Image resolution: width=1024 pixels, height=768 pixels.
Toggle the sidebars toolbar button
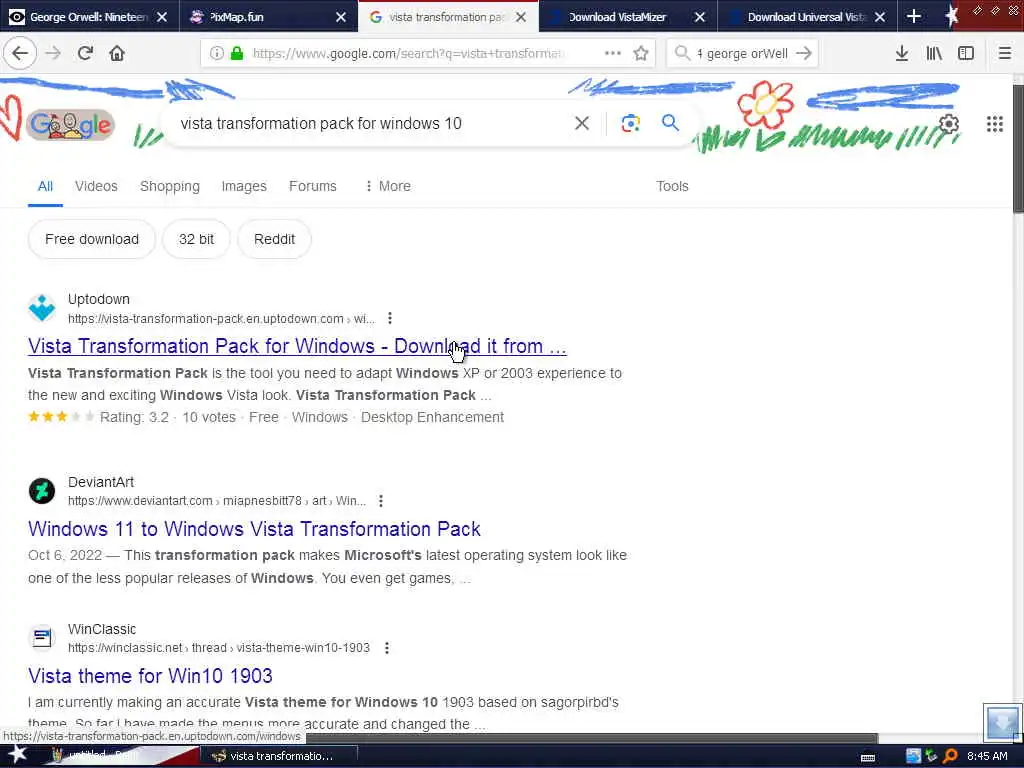pyautogui.click(x=966, y=53)
